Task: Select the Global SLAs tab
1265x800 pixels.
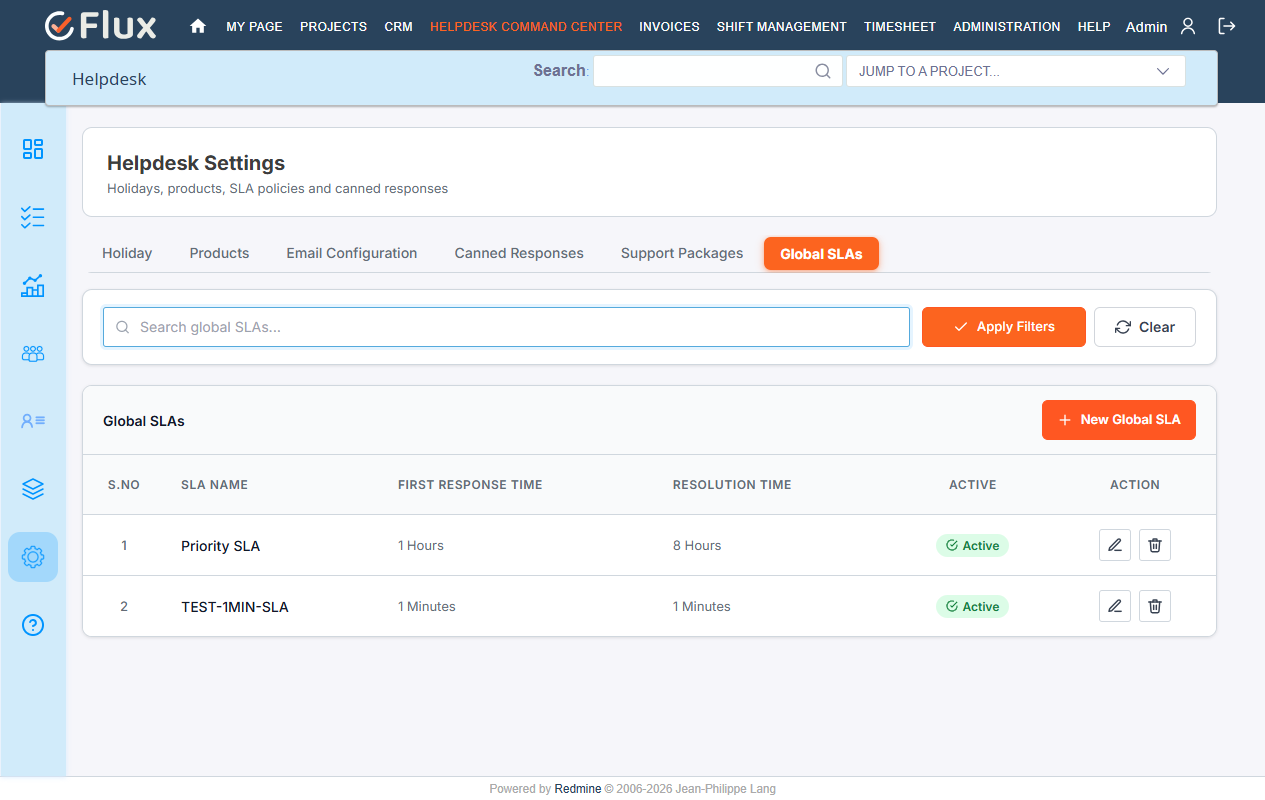Action: (x=821, y=253)
